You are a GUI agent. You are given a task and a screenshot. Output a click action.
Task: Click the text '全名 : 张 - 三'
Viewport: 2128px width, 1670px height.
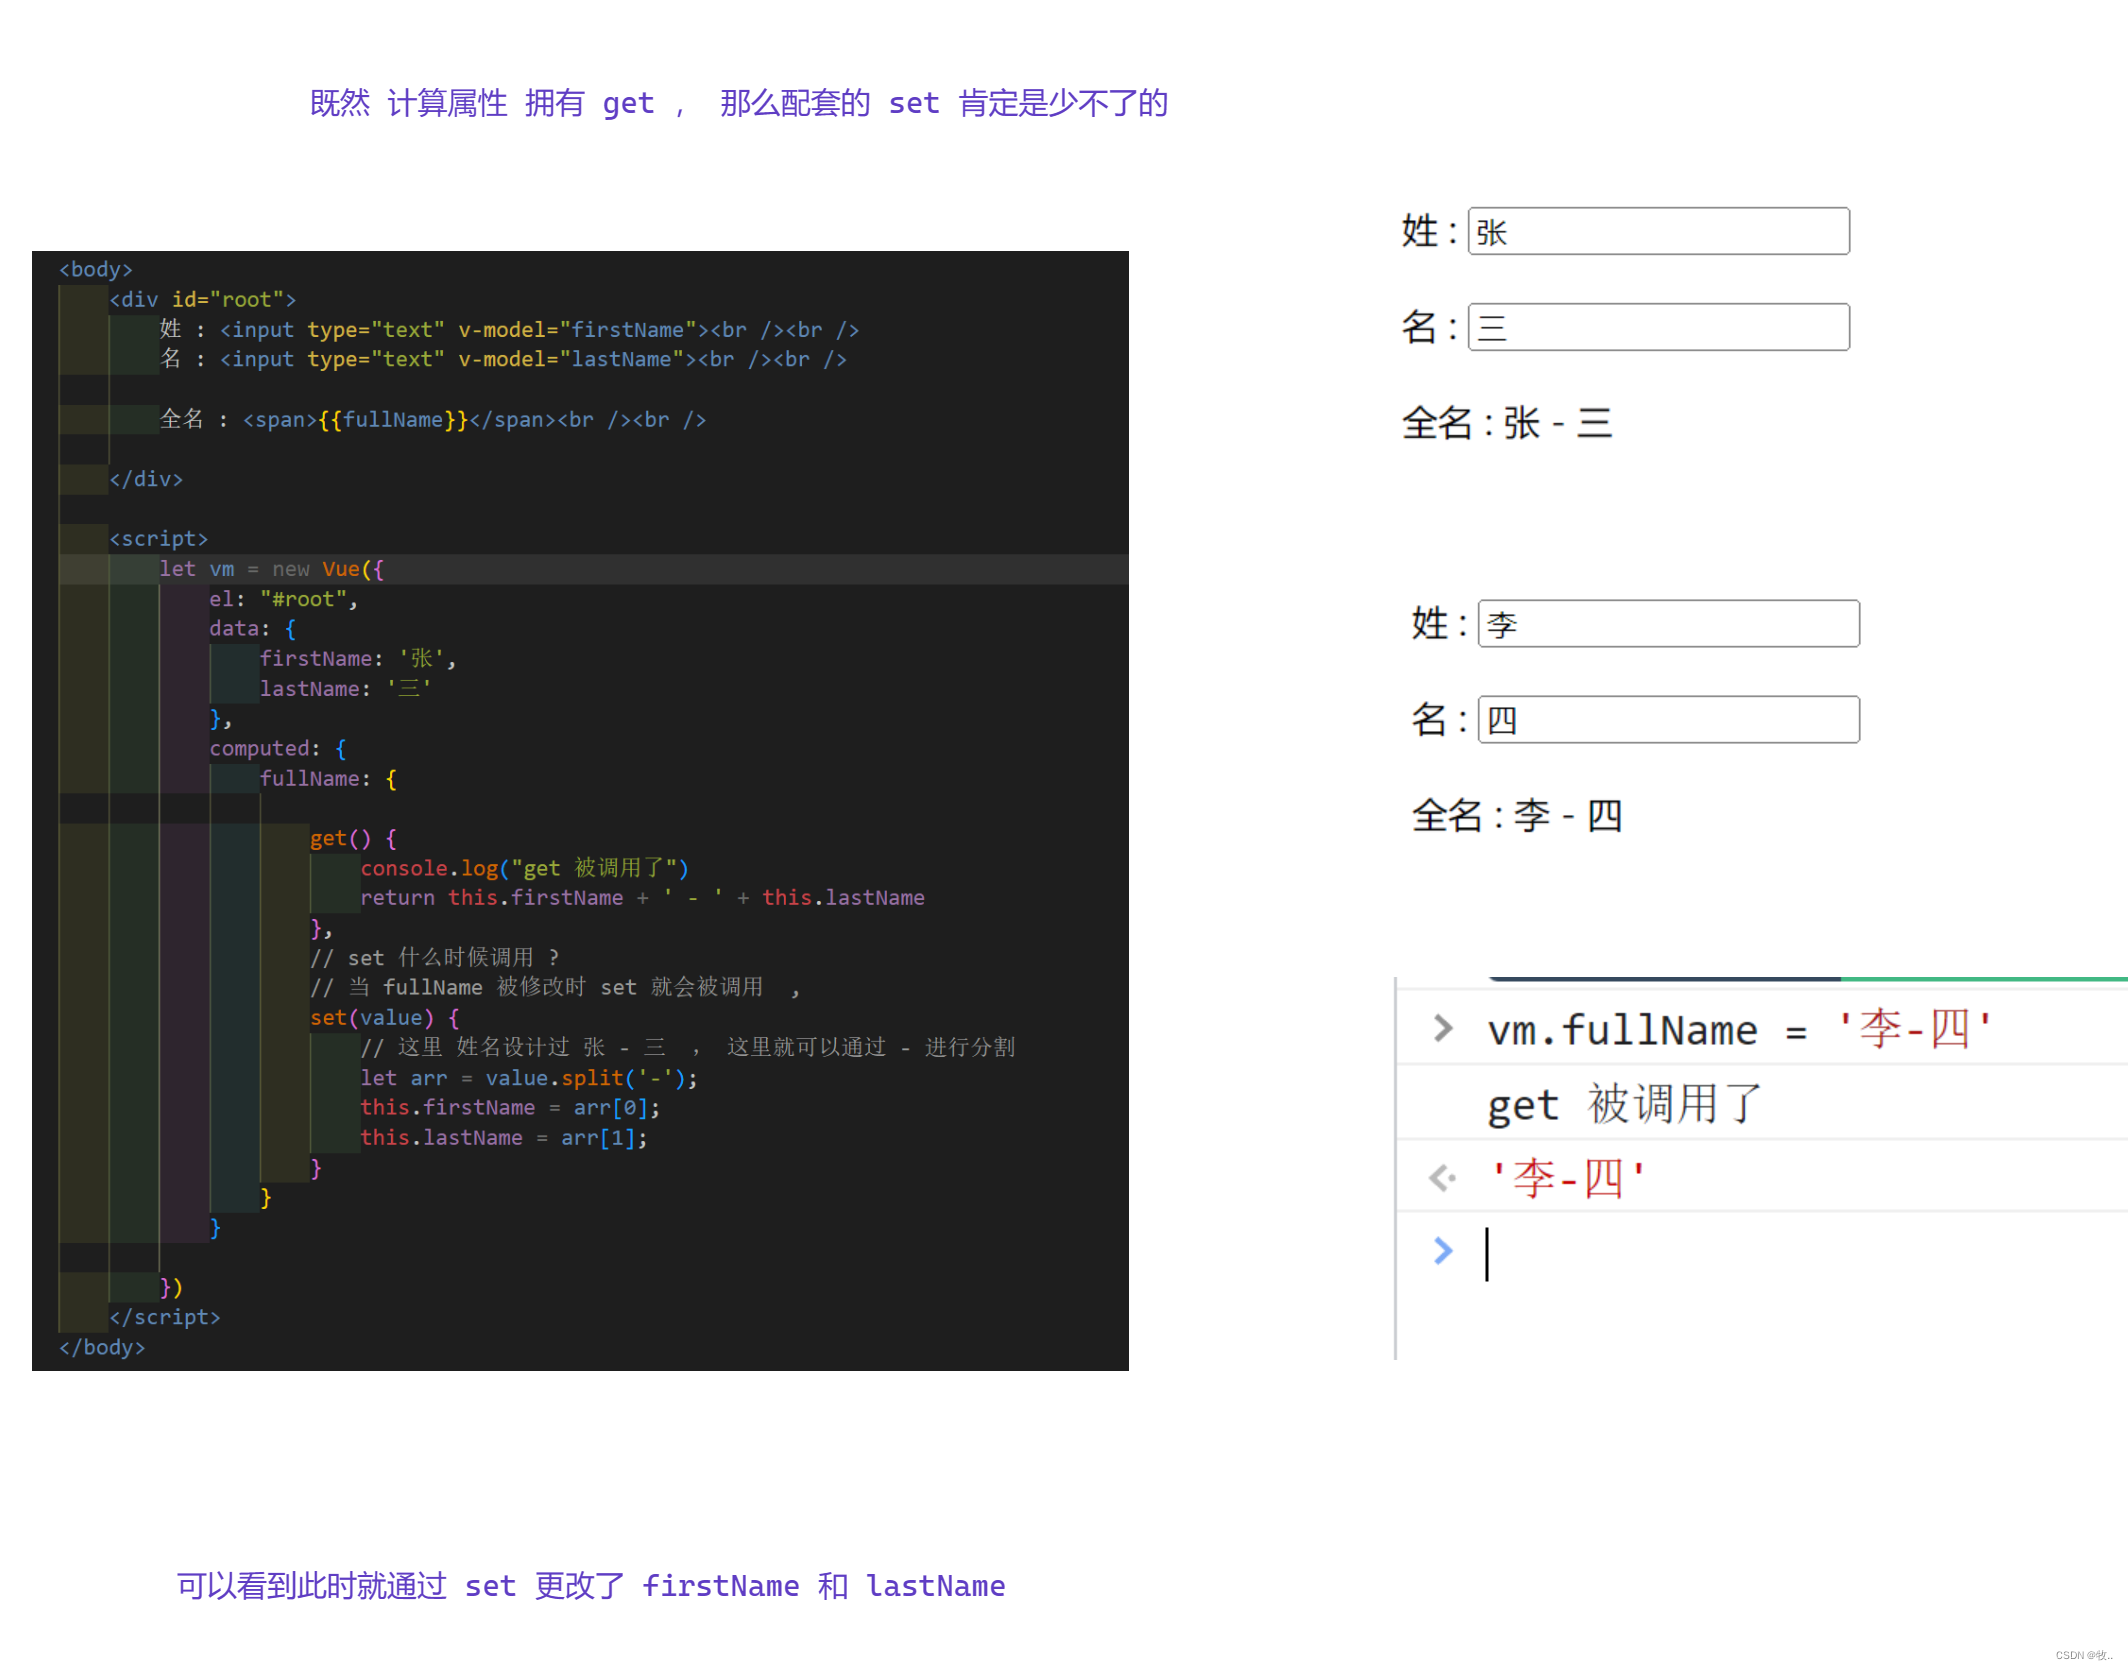click(1507, 423)
